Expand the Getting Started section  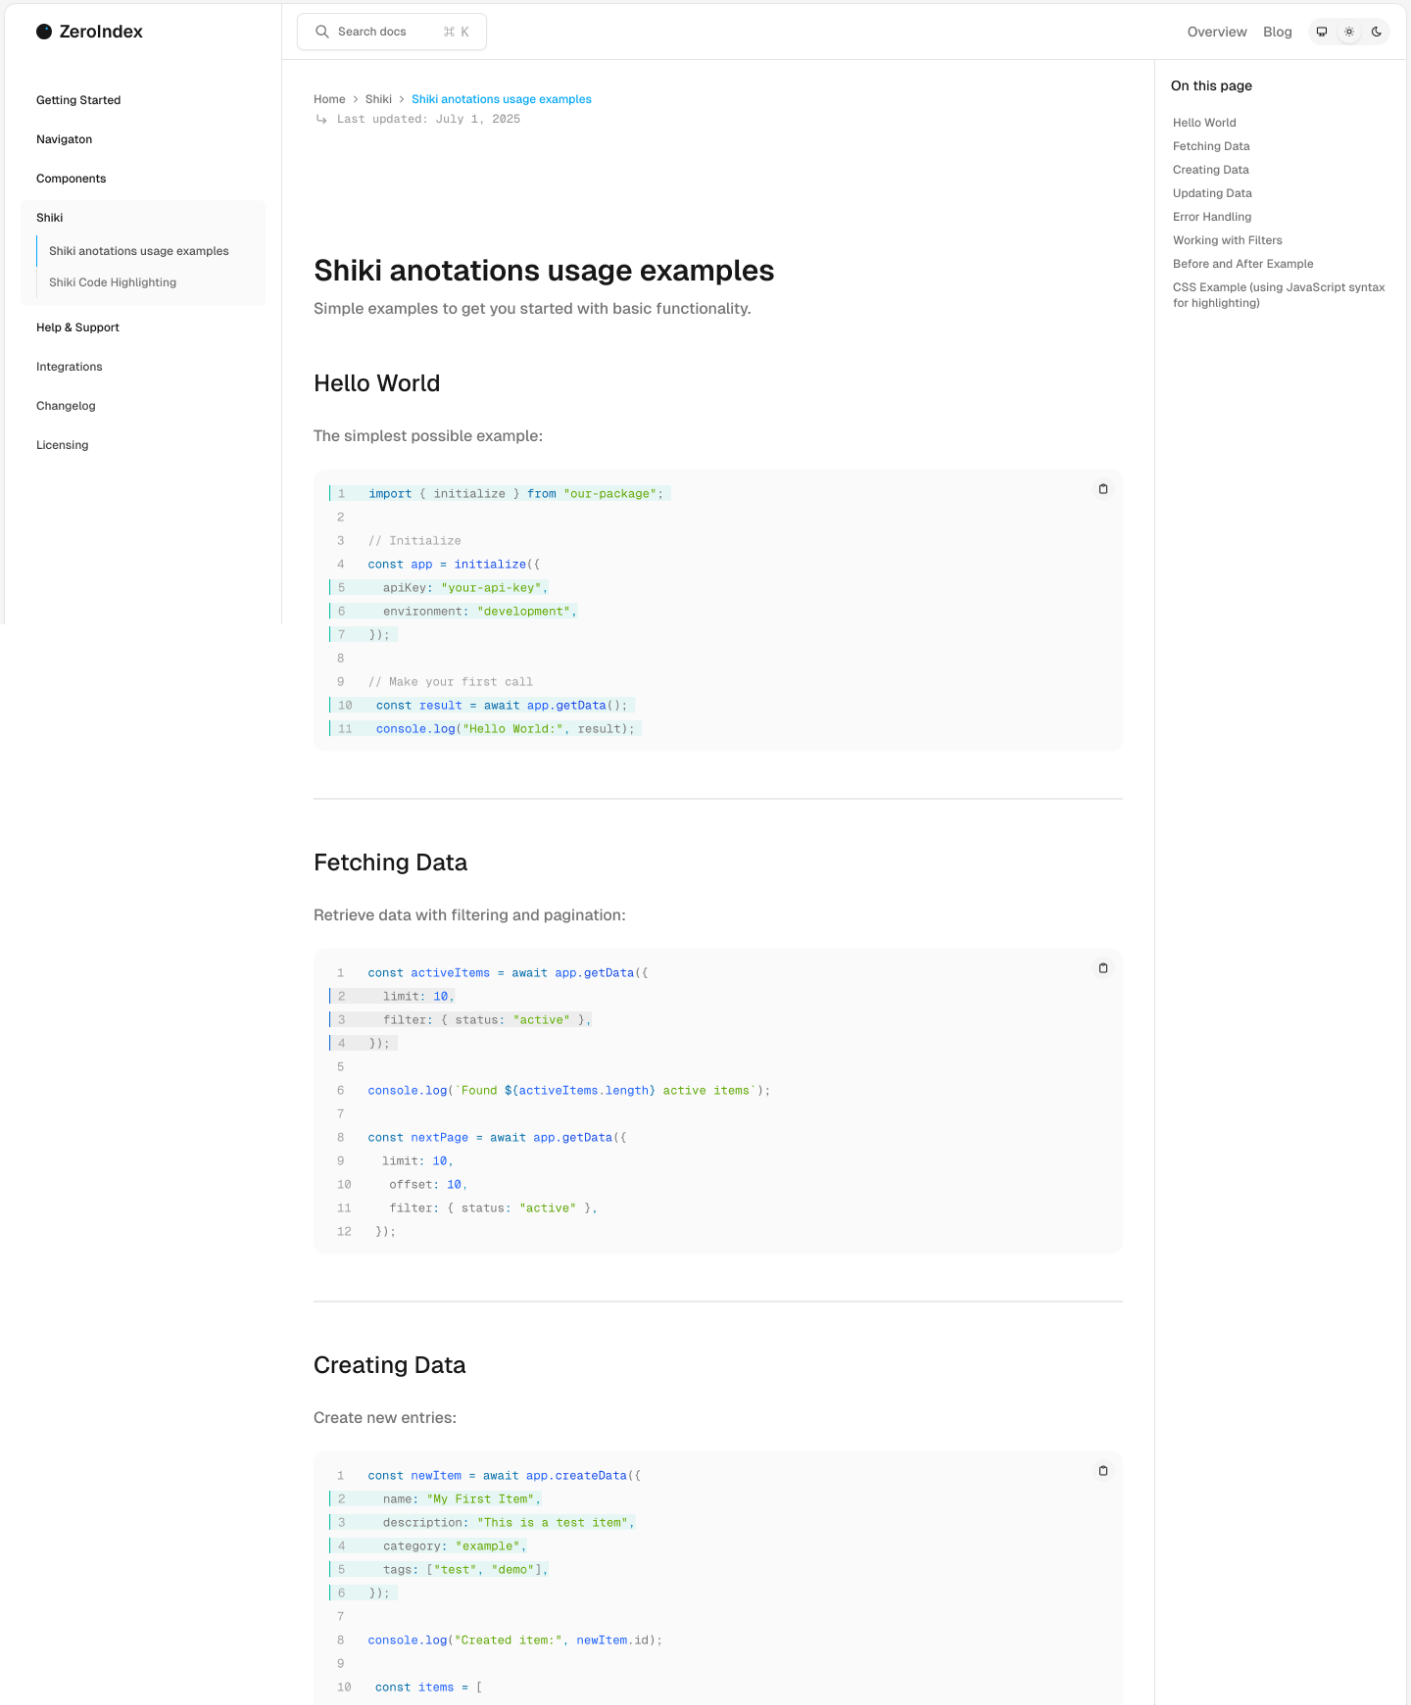pos(78,100)
